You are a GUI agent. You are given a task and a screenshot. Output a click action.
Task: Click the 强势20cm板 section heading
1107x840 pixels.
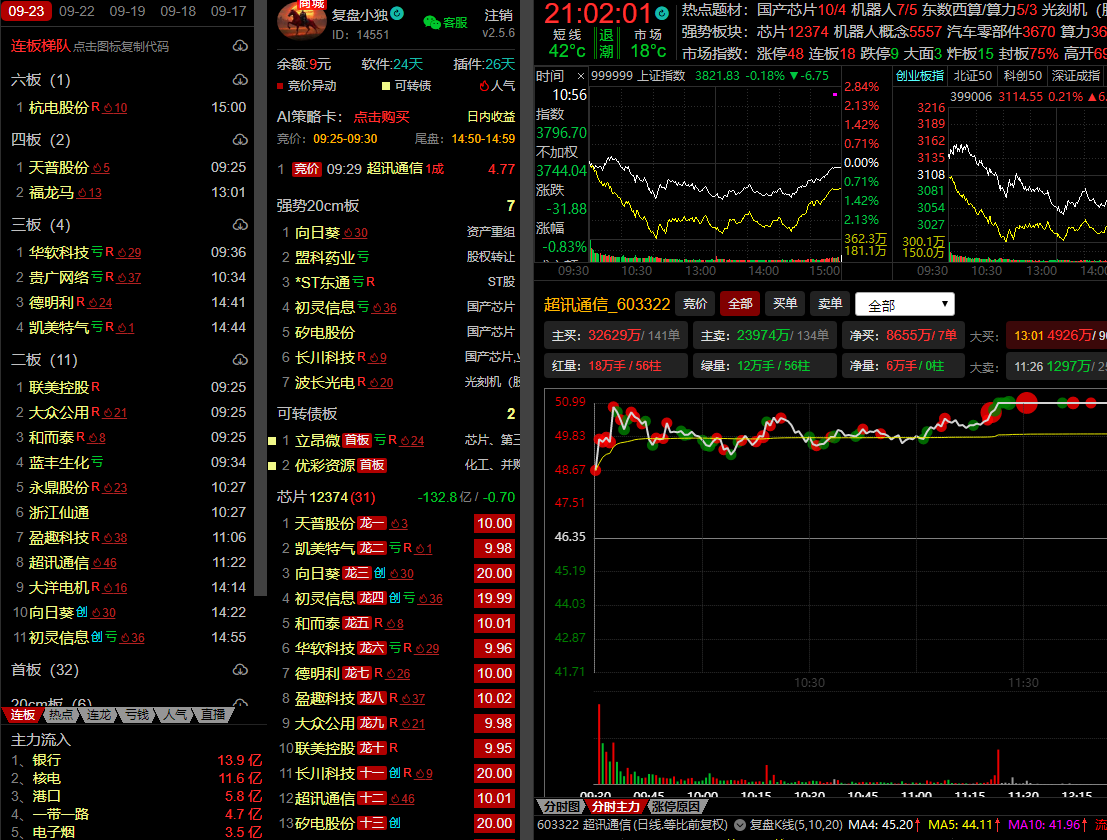[x=318, y=205]
